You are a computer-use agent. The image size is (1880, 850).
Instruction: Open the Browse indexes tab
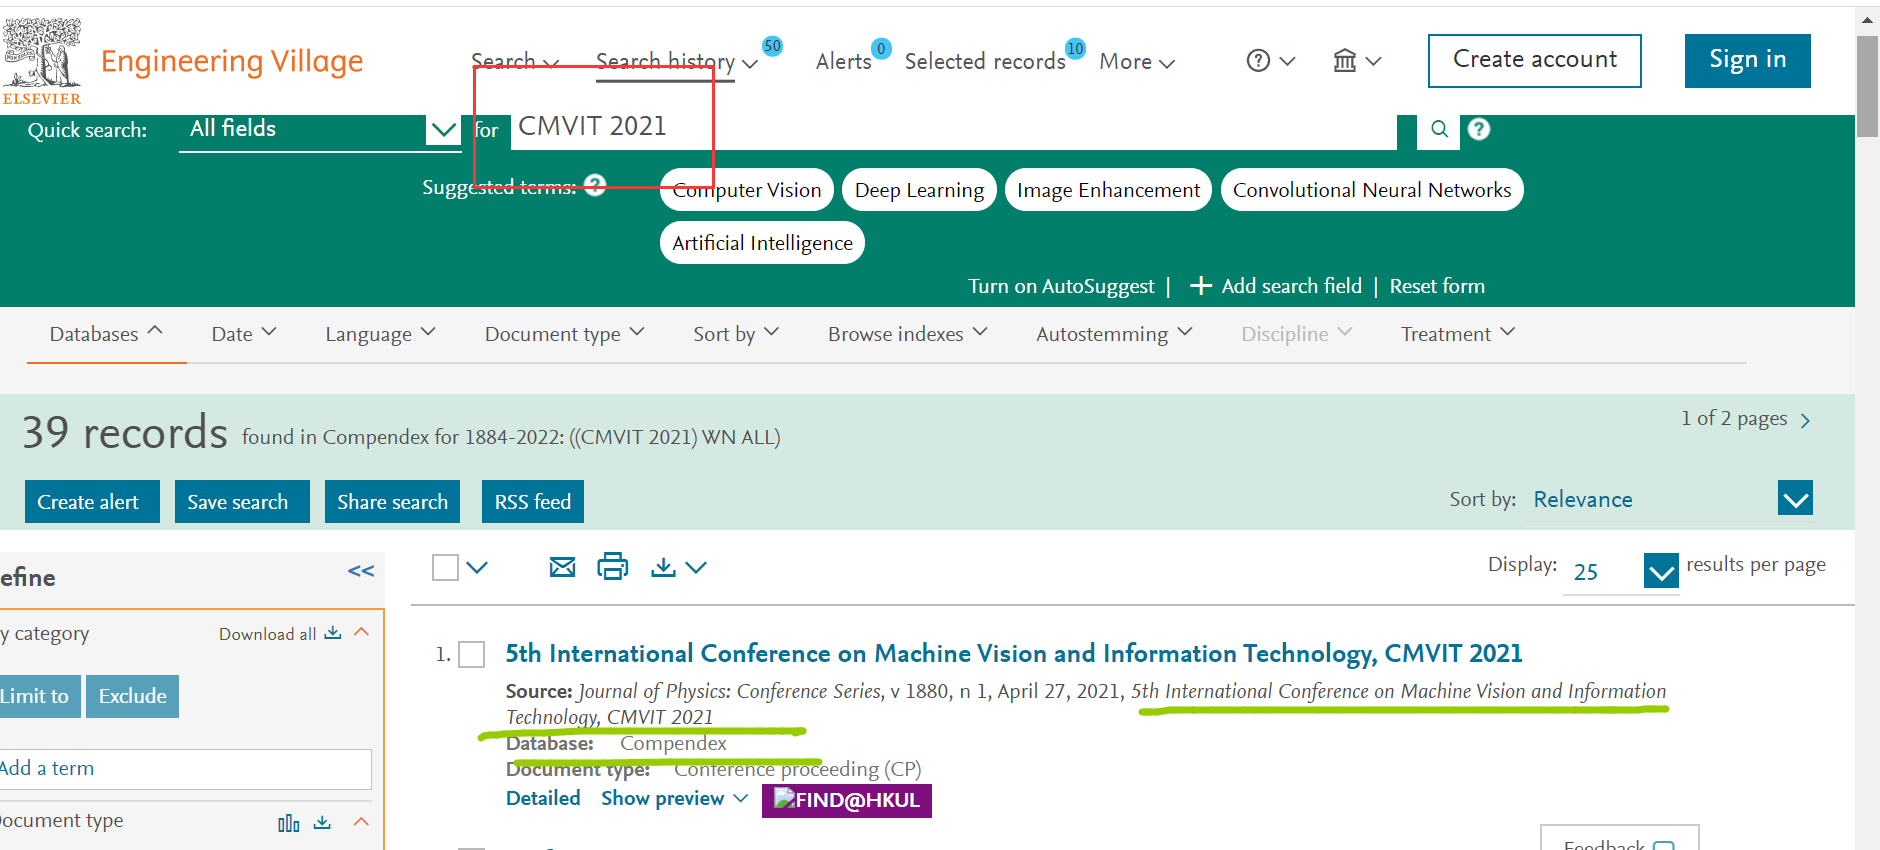[908, 334]
